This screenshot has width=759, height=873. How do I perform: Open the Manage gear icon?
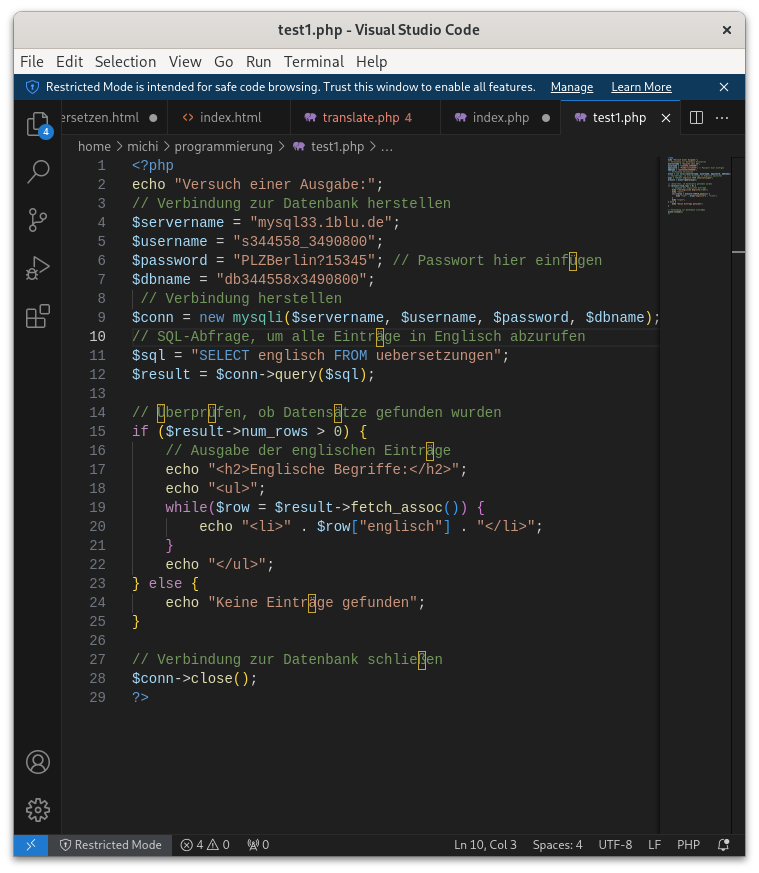click(38, 810)
